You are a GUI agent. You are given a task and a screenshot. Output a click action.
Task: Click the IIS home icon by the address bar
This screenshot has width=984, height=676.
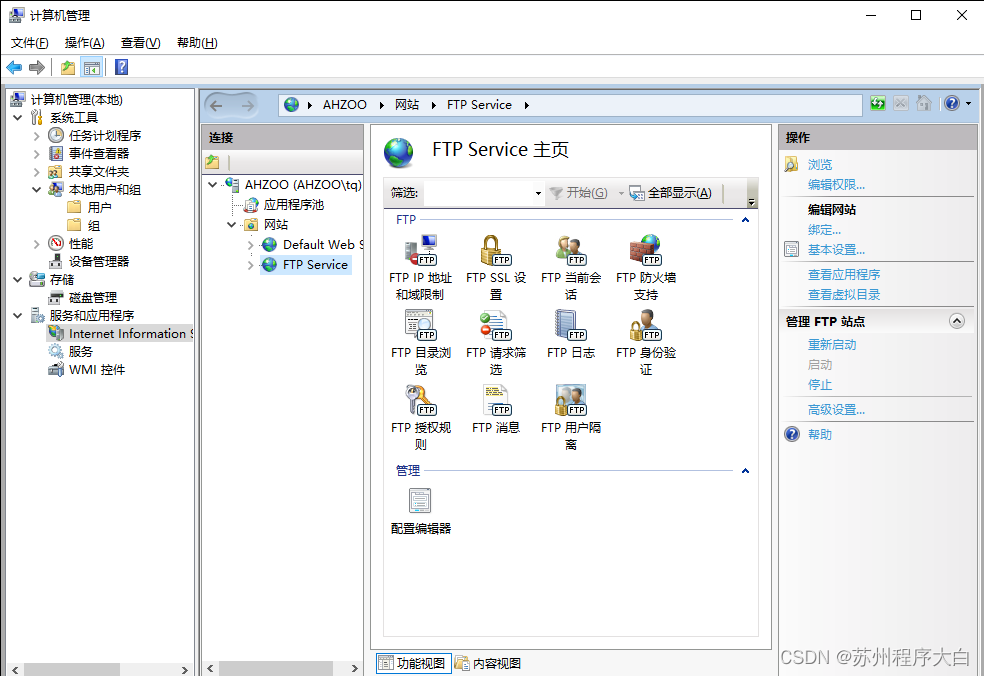coord(924,104)
